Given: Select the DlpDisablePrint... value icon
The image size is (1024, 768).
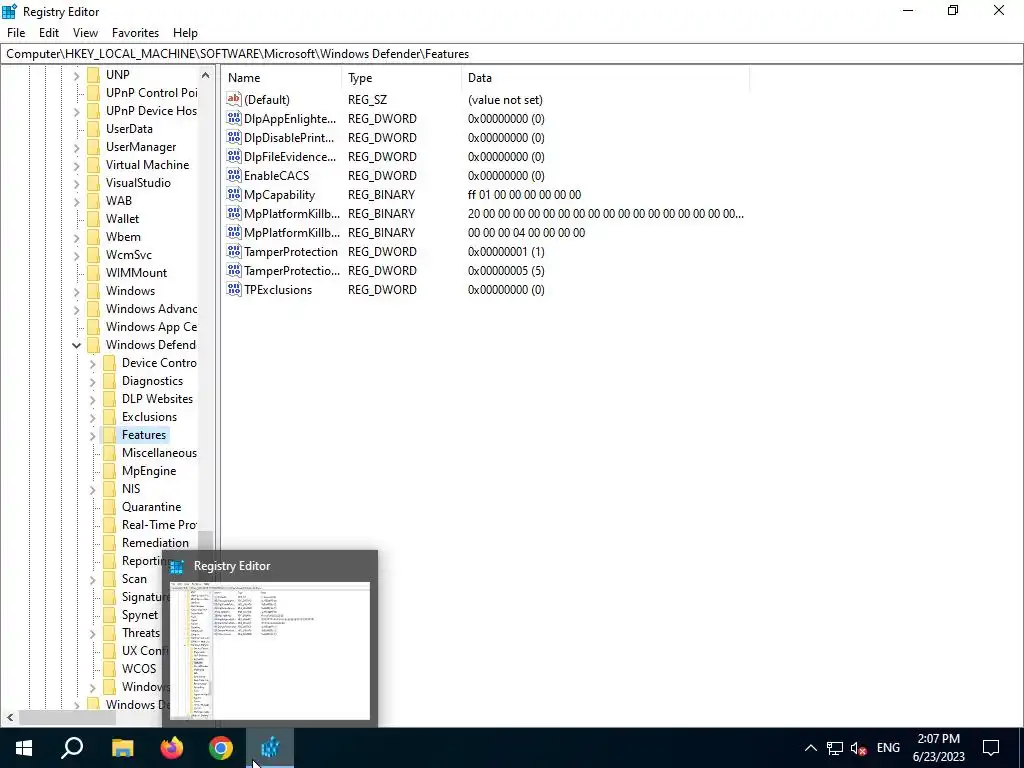Looking at the screenshot, I should pos(234,137).
